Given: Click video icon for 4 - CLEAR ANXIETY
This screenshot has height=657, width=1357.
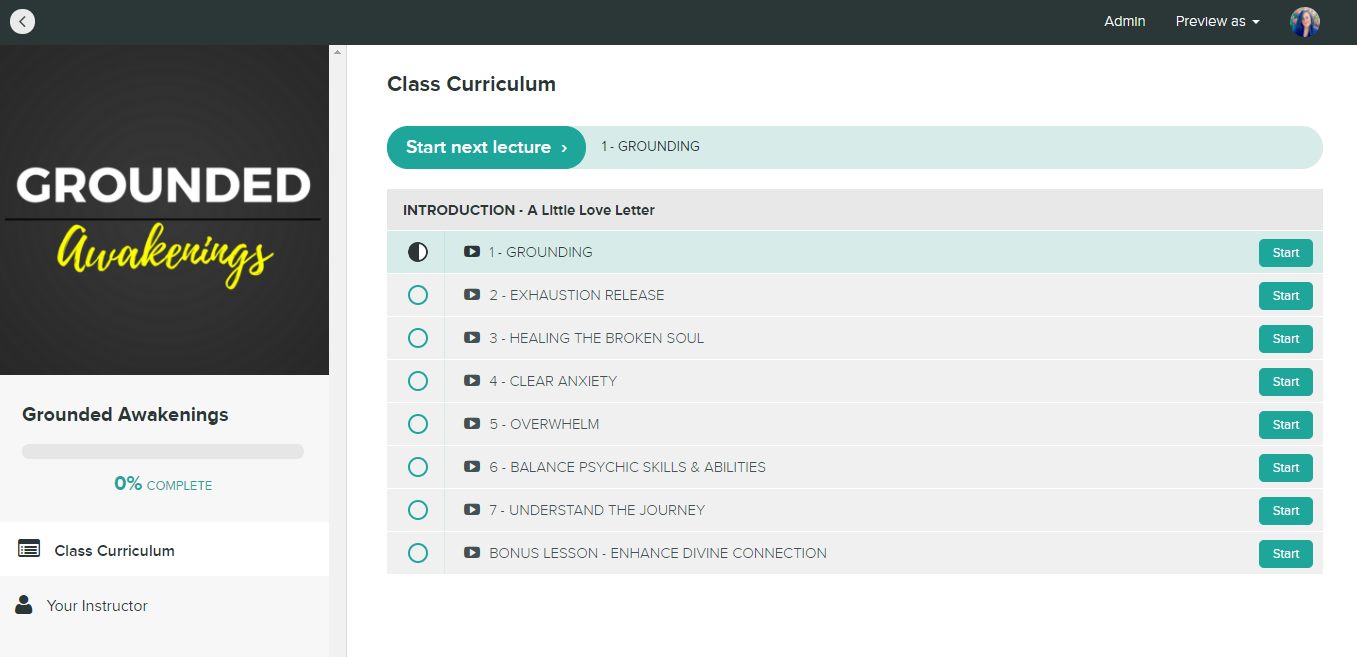Looking at the screenshot, I should coord(472,381).
